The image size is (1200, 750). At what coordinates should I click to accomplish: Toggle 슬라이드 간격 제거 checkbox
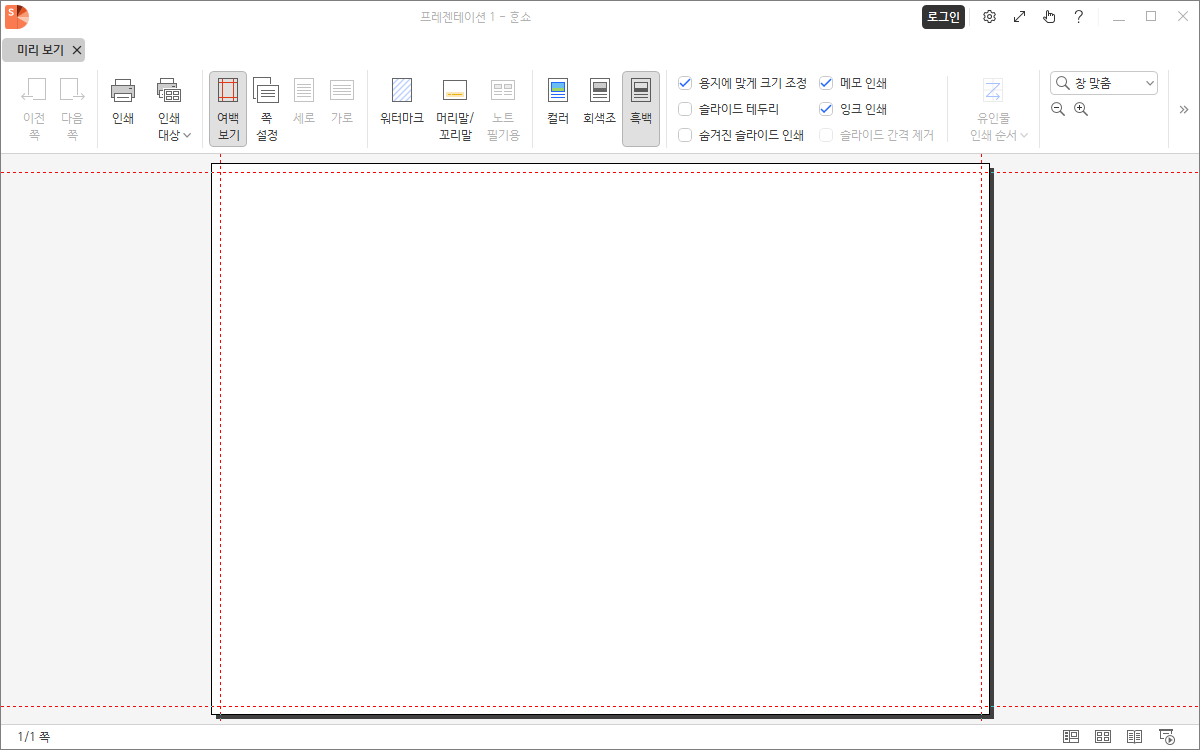click(826, 135)
